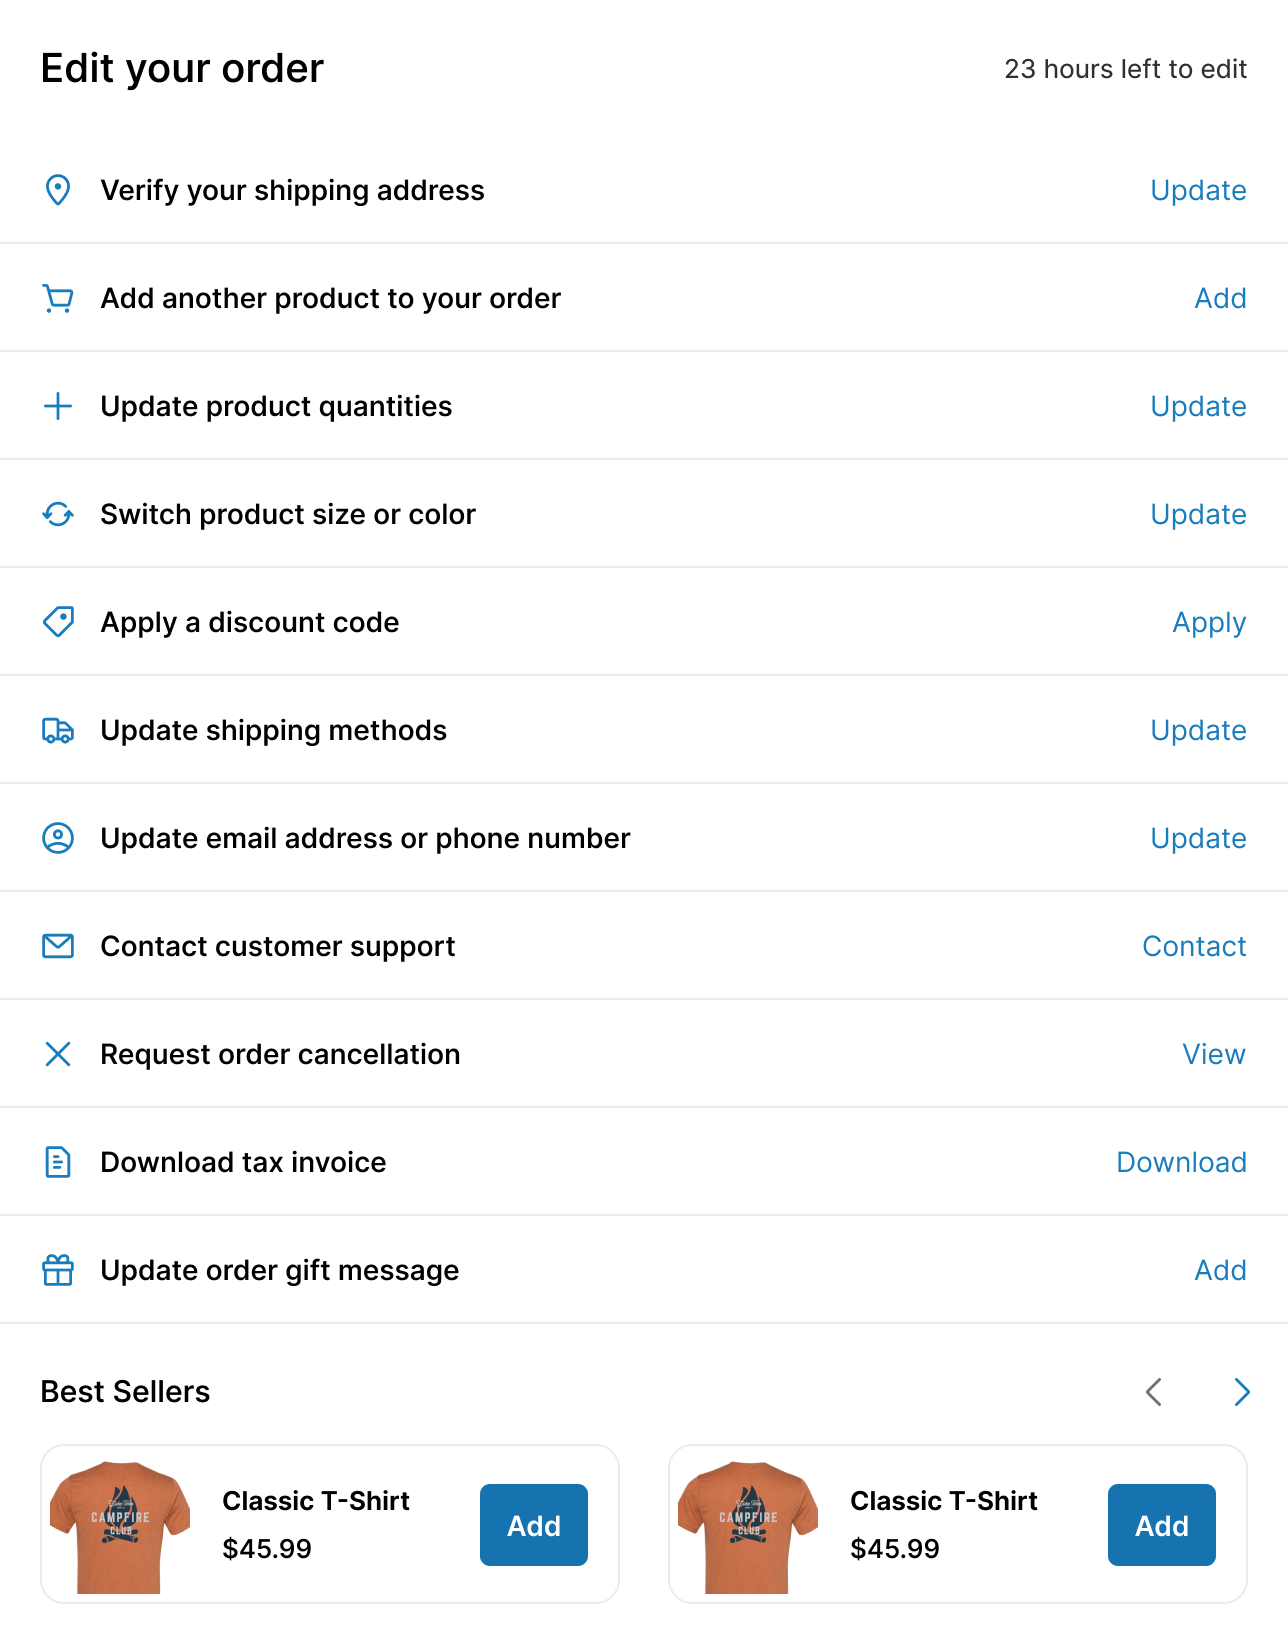Click the discount tag icon

(58, 622)
